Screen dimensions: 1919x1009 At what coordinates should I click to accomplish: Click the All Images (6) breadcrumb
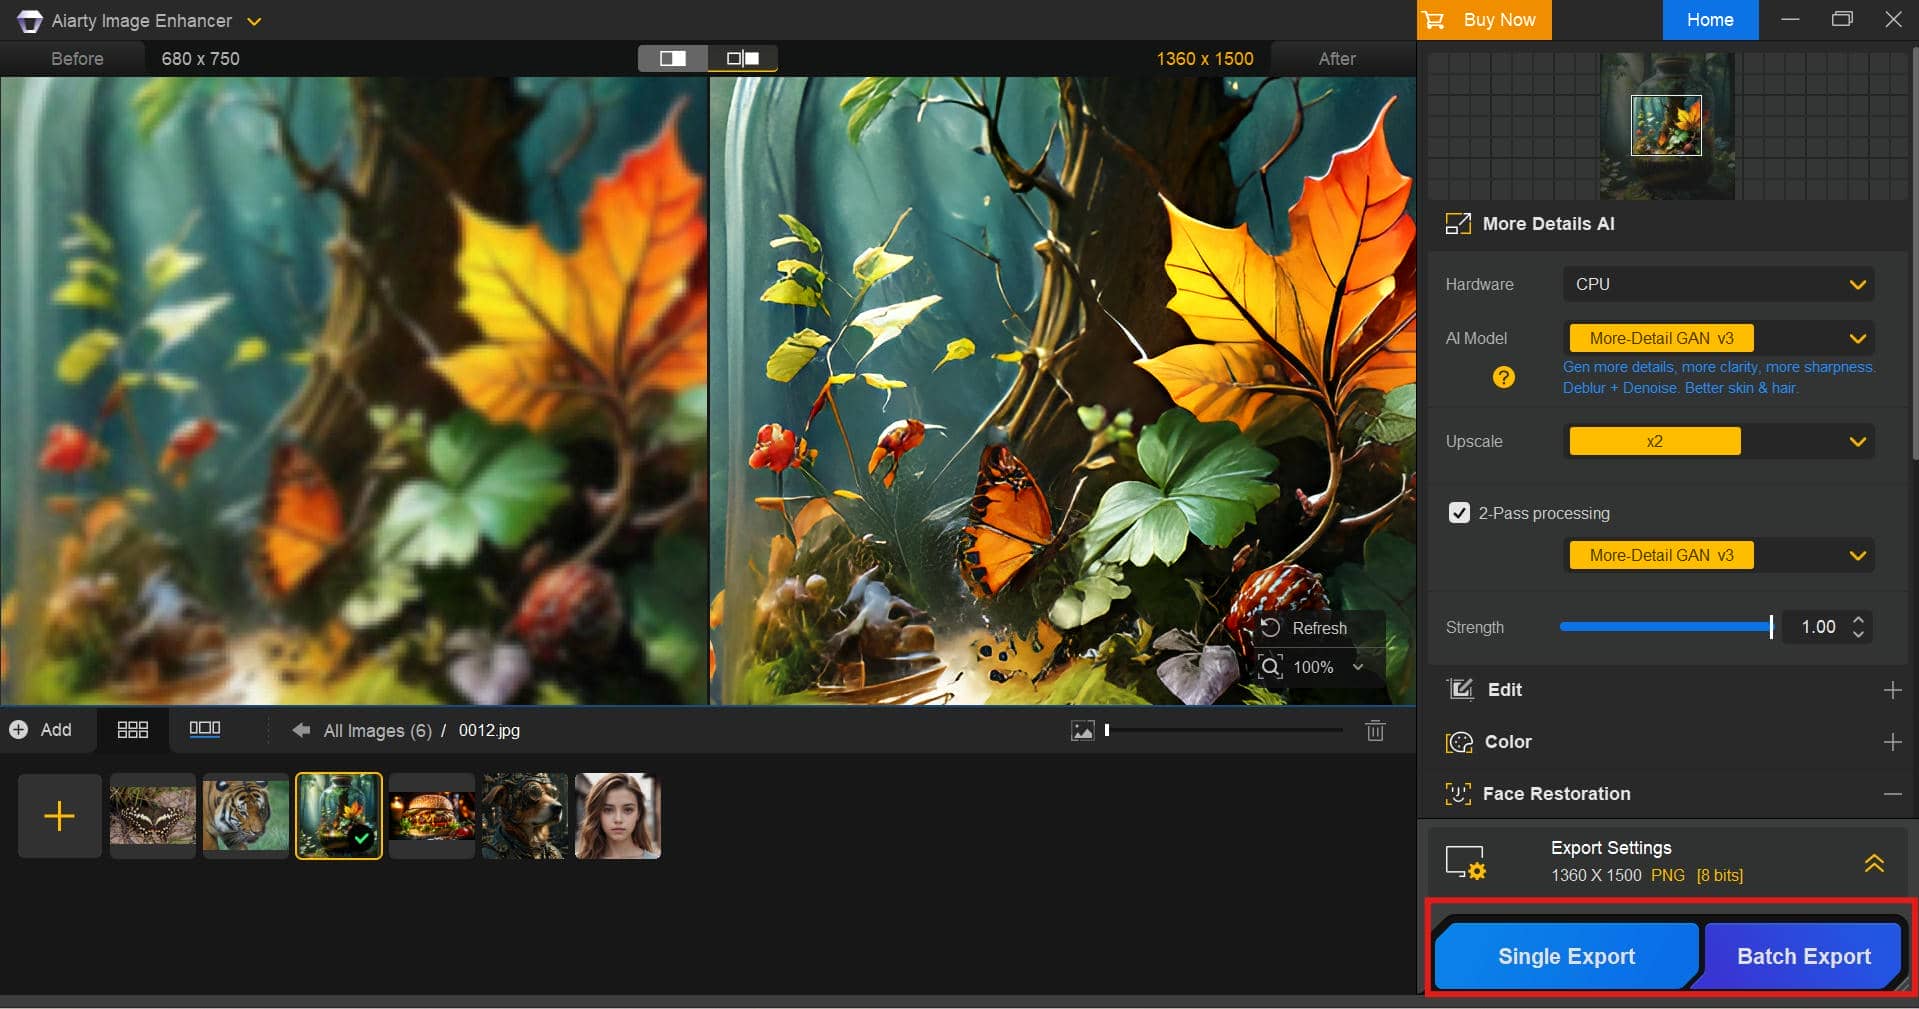tap(377, 731)
